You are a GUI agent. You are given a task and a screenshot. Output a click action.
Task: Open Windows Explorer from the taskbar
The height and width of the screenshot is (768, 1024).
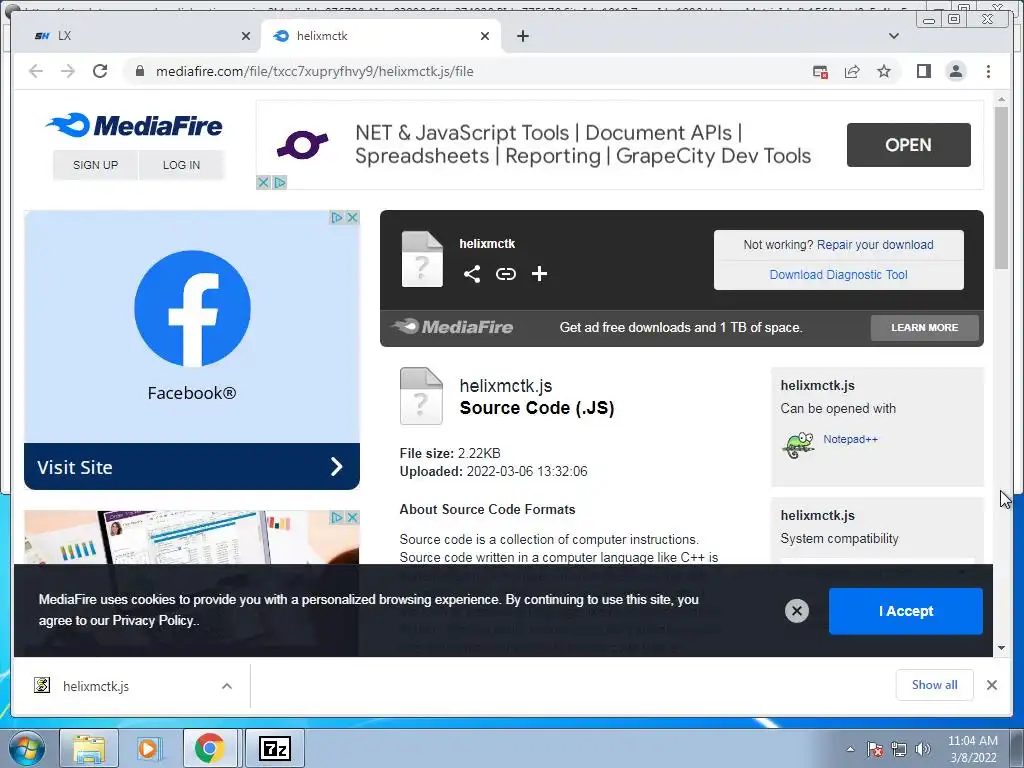tap(89, 748)
